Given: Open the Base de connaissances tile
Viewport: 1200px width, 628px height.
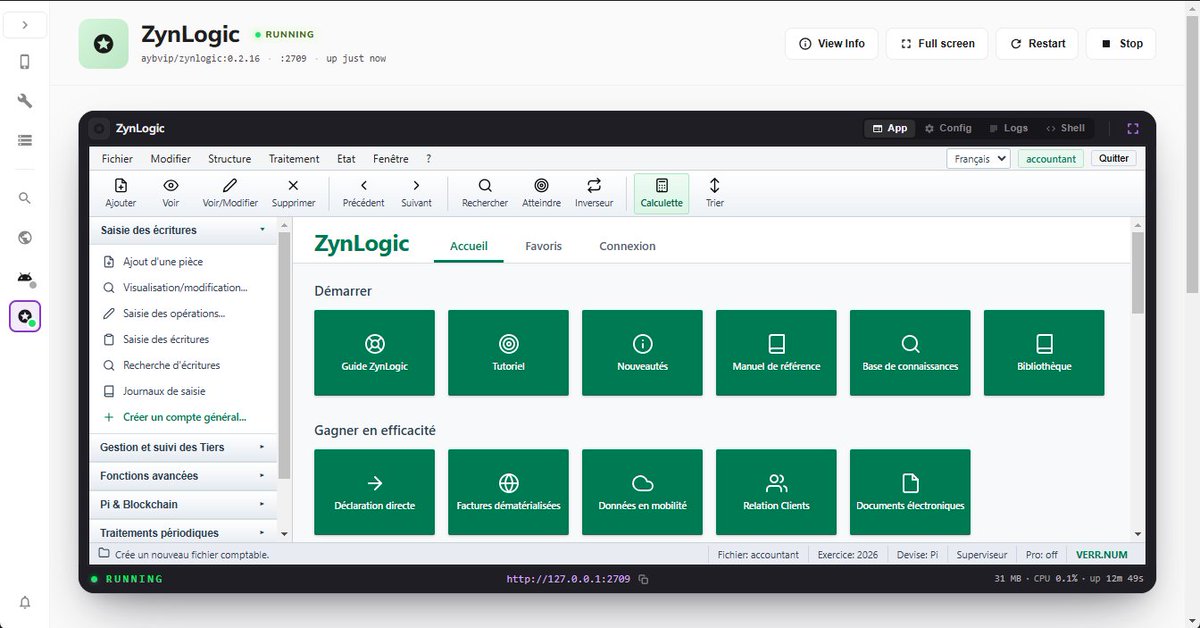Looking at the screenshot, I should (911, 353).
